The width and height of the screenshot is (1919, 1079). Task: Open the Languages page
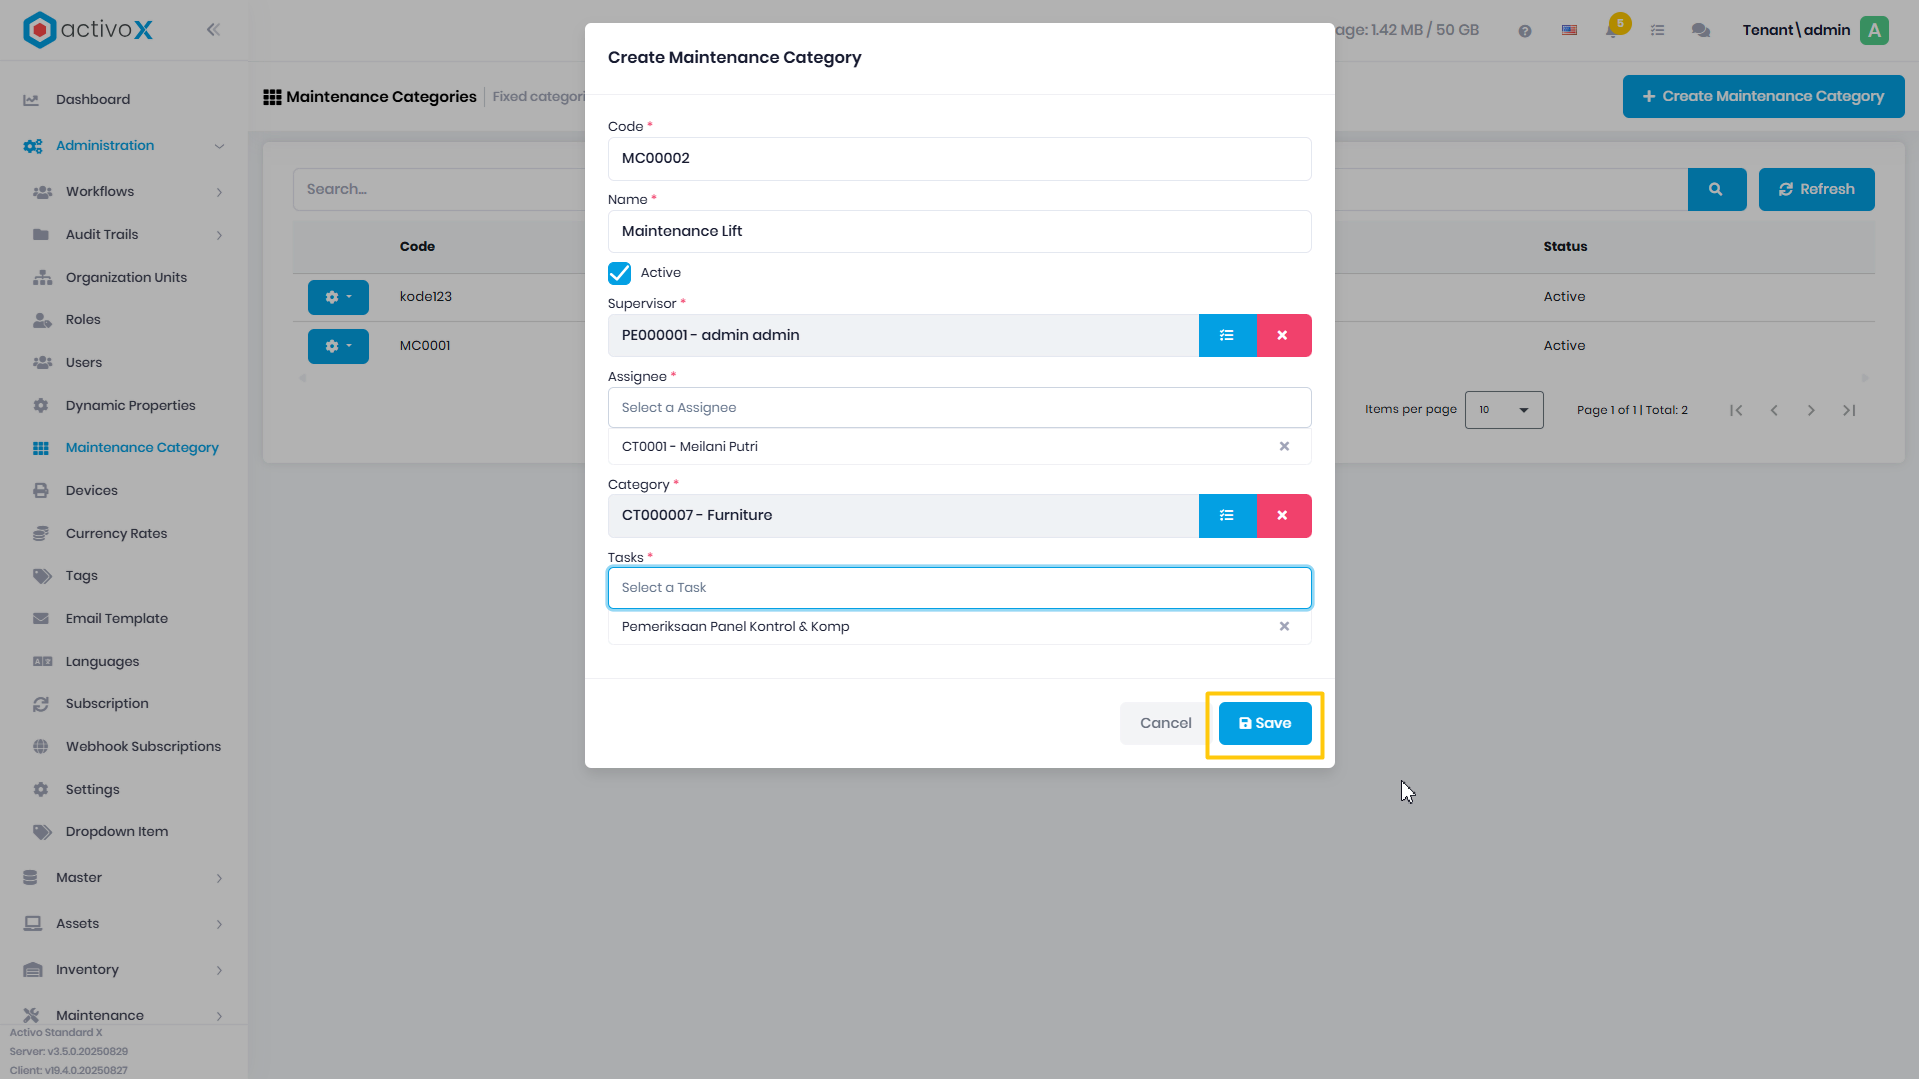tap(102, 662)
